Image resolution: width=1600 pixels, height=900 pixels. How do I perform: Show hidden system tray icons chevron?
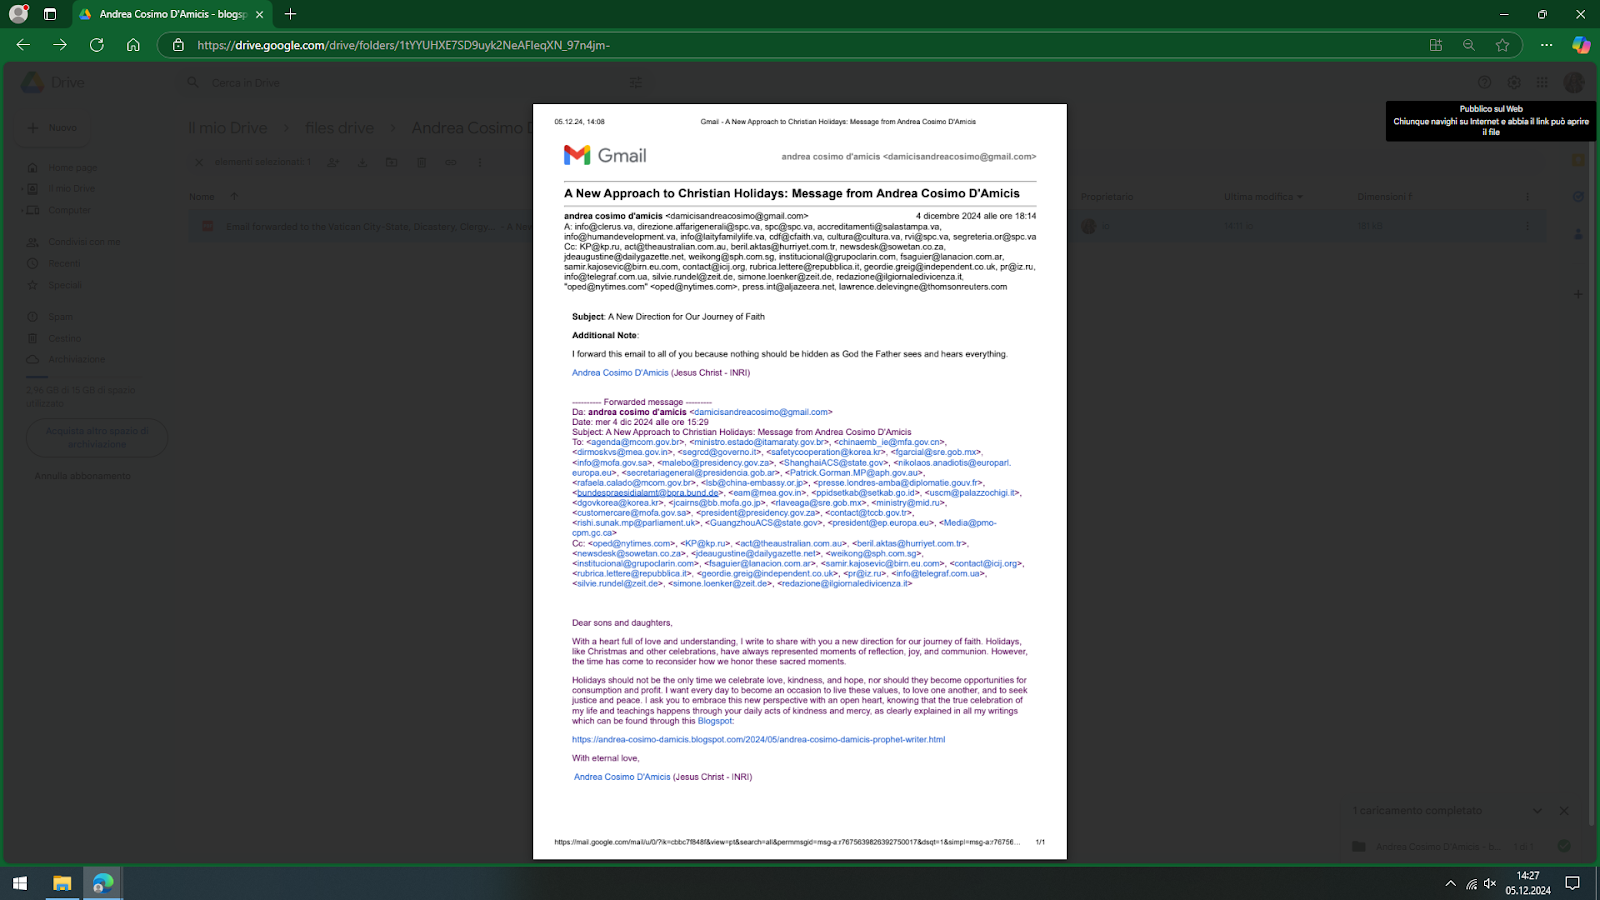[x=1450, y=883]
